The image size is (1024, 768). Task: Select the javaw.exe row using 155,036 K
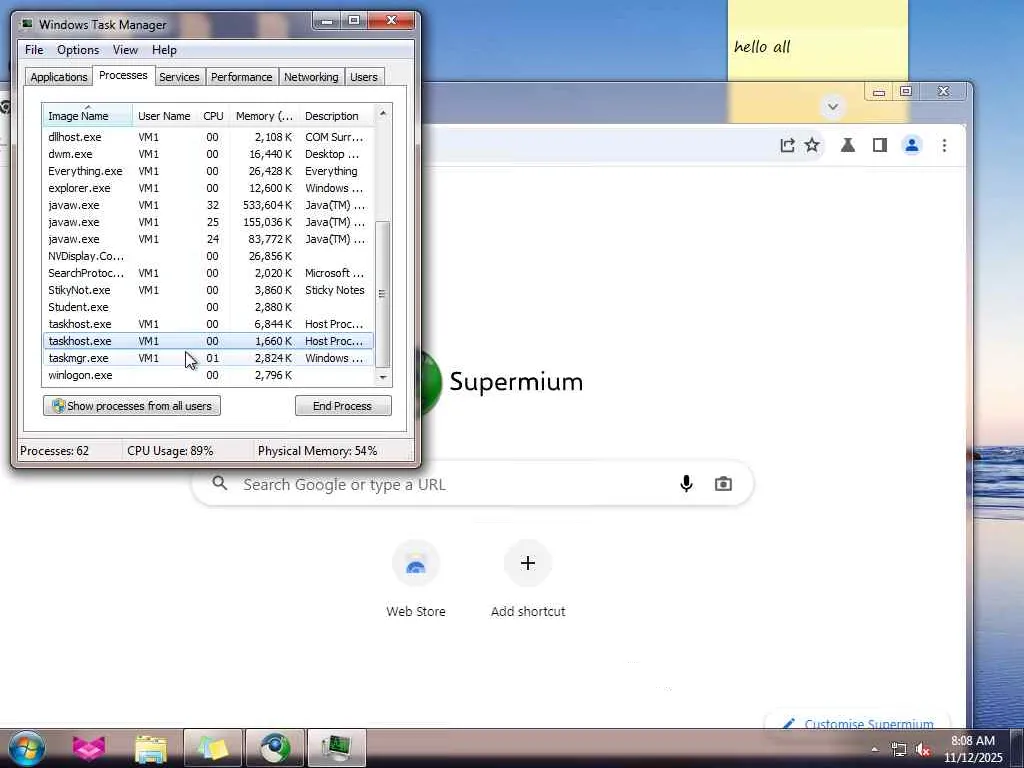(x=208, y=222)
